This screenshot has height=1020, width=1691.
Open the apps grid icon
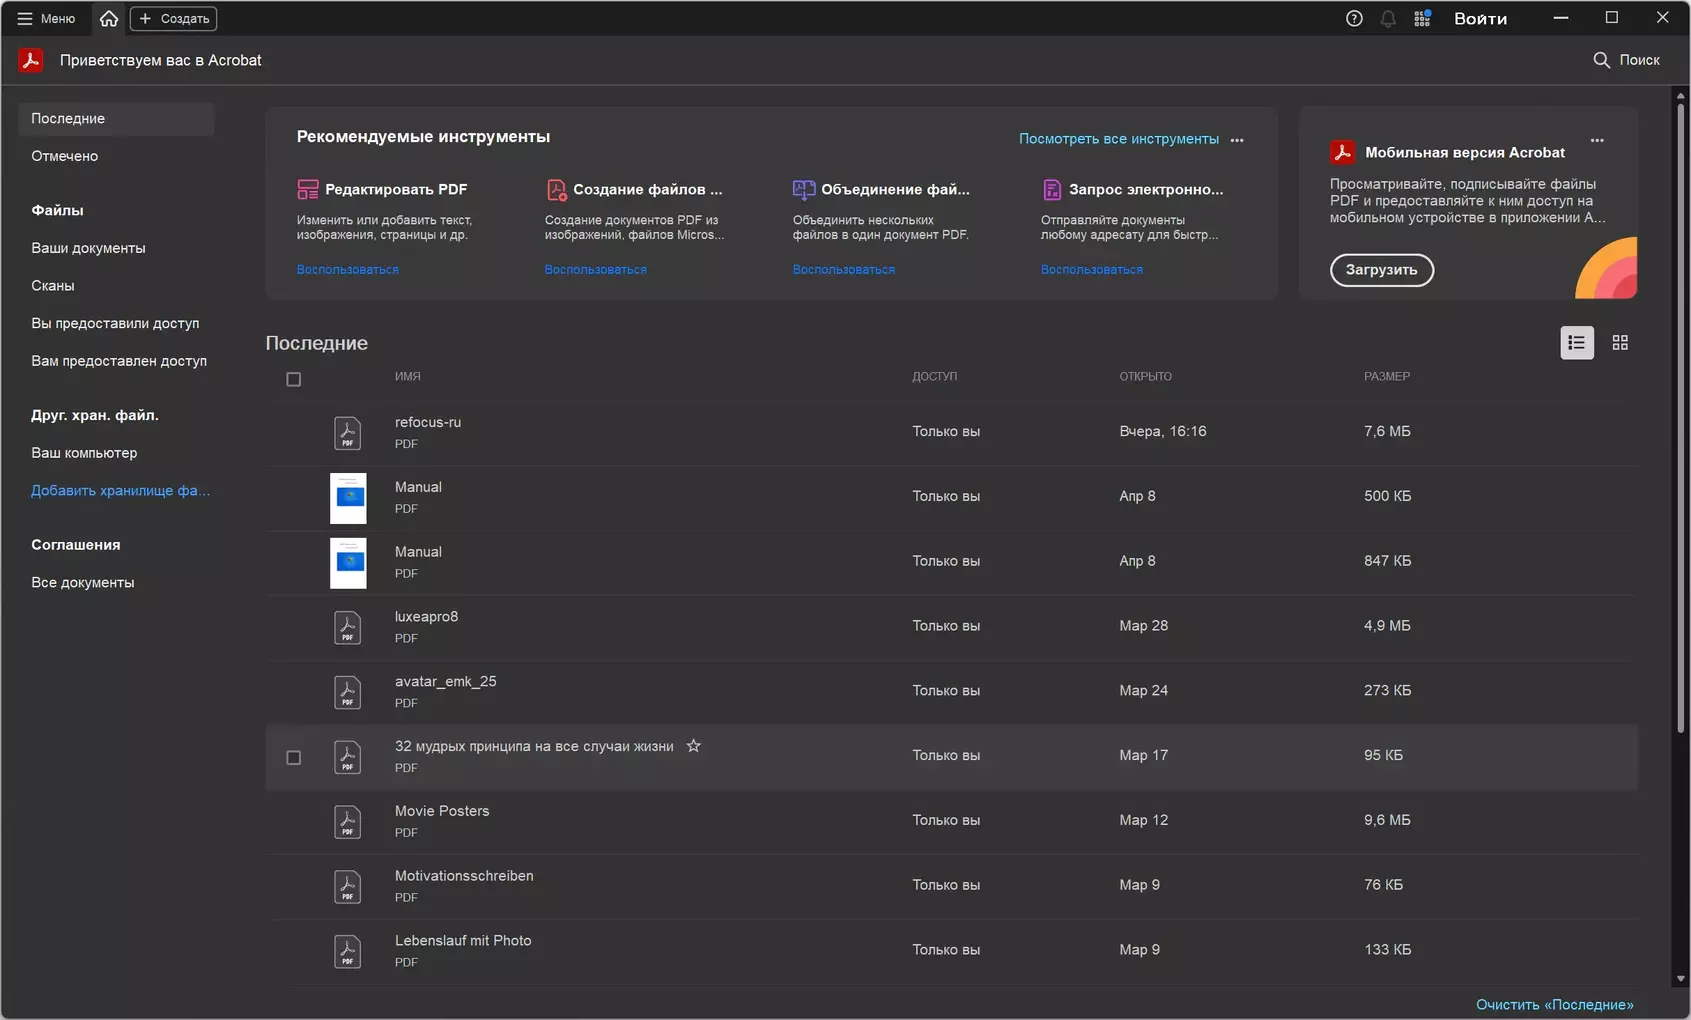(x=1422, y=18)
